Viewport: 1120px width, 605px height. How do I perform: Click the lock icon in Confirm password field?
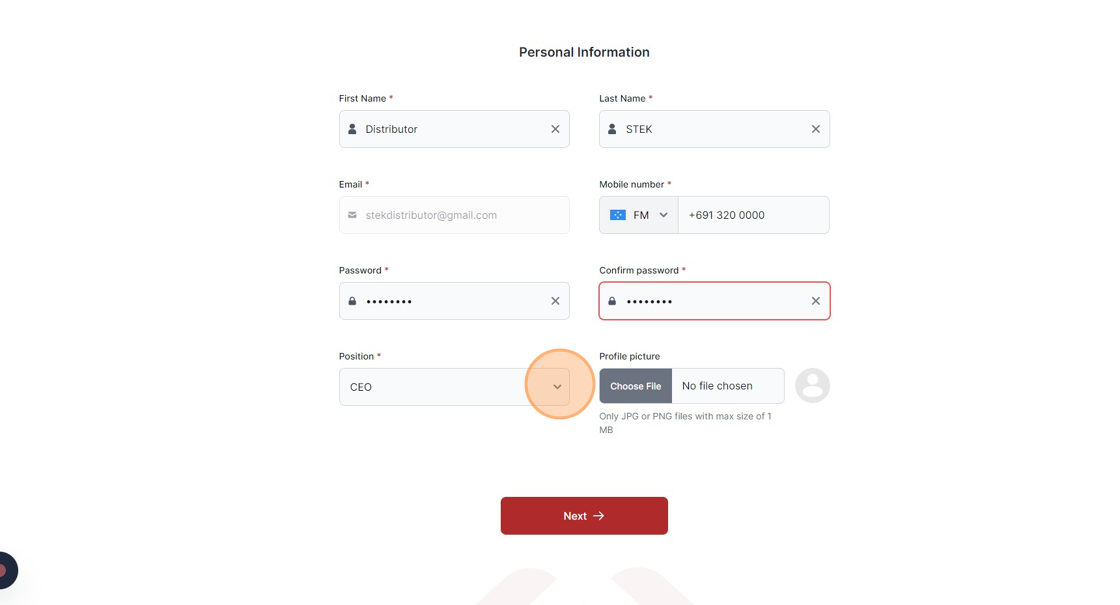pyautogui.click(x=612, y=301)
